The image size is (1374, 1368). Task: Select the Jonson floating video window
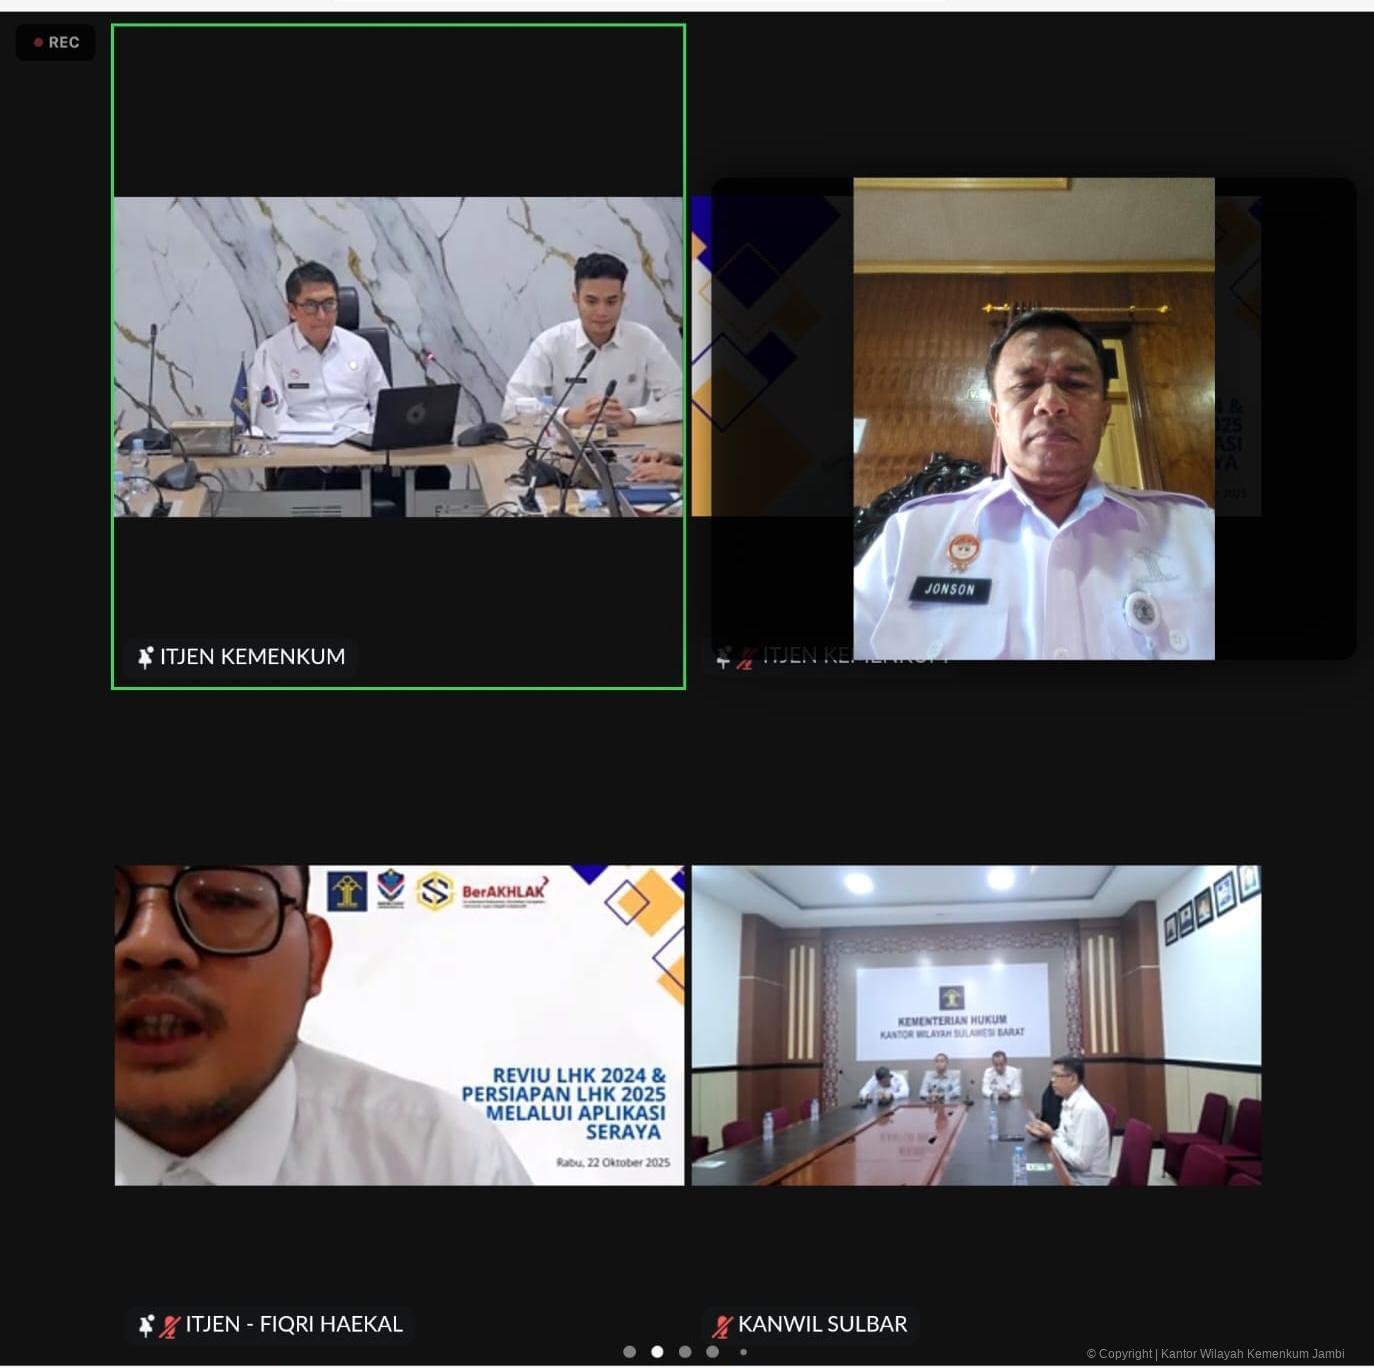pyautogui.click(x=1033, y=418)
